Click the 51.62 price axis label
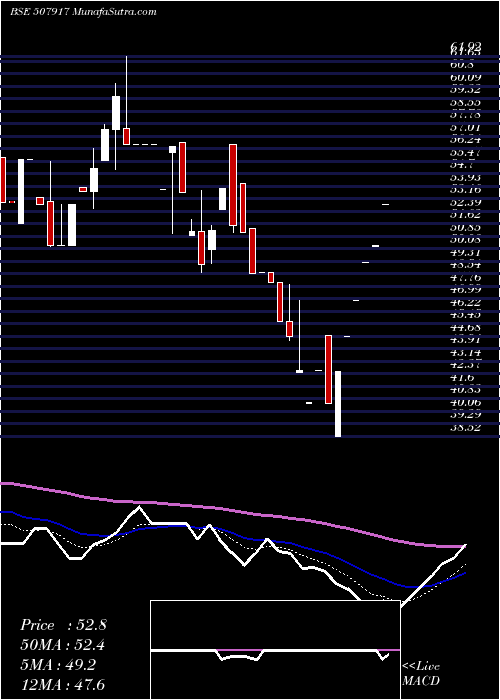 pos(466,215)
